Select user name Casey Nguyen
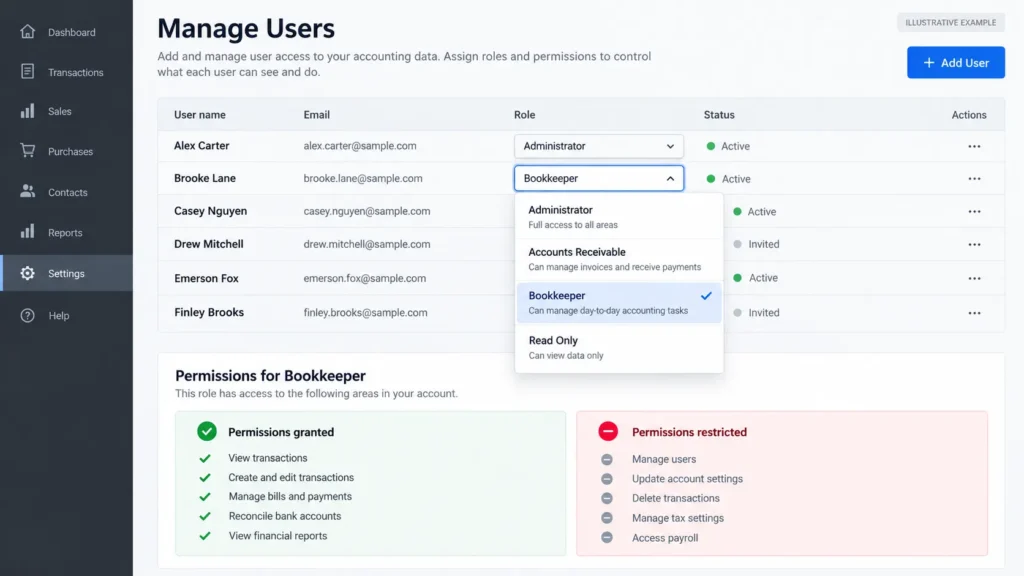This screenshot has height=576, width=1024. [x=210, y=211]
